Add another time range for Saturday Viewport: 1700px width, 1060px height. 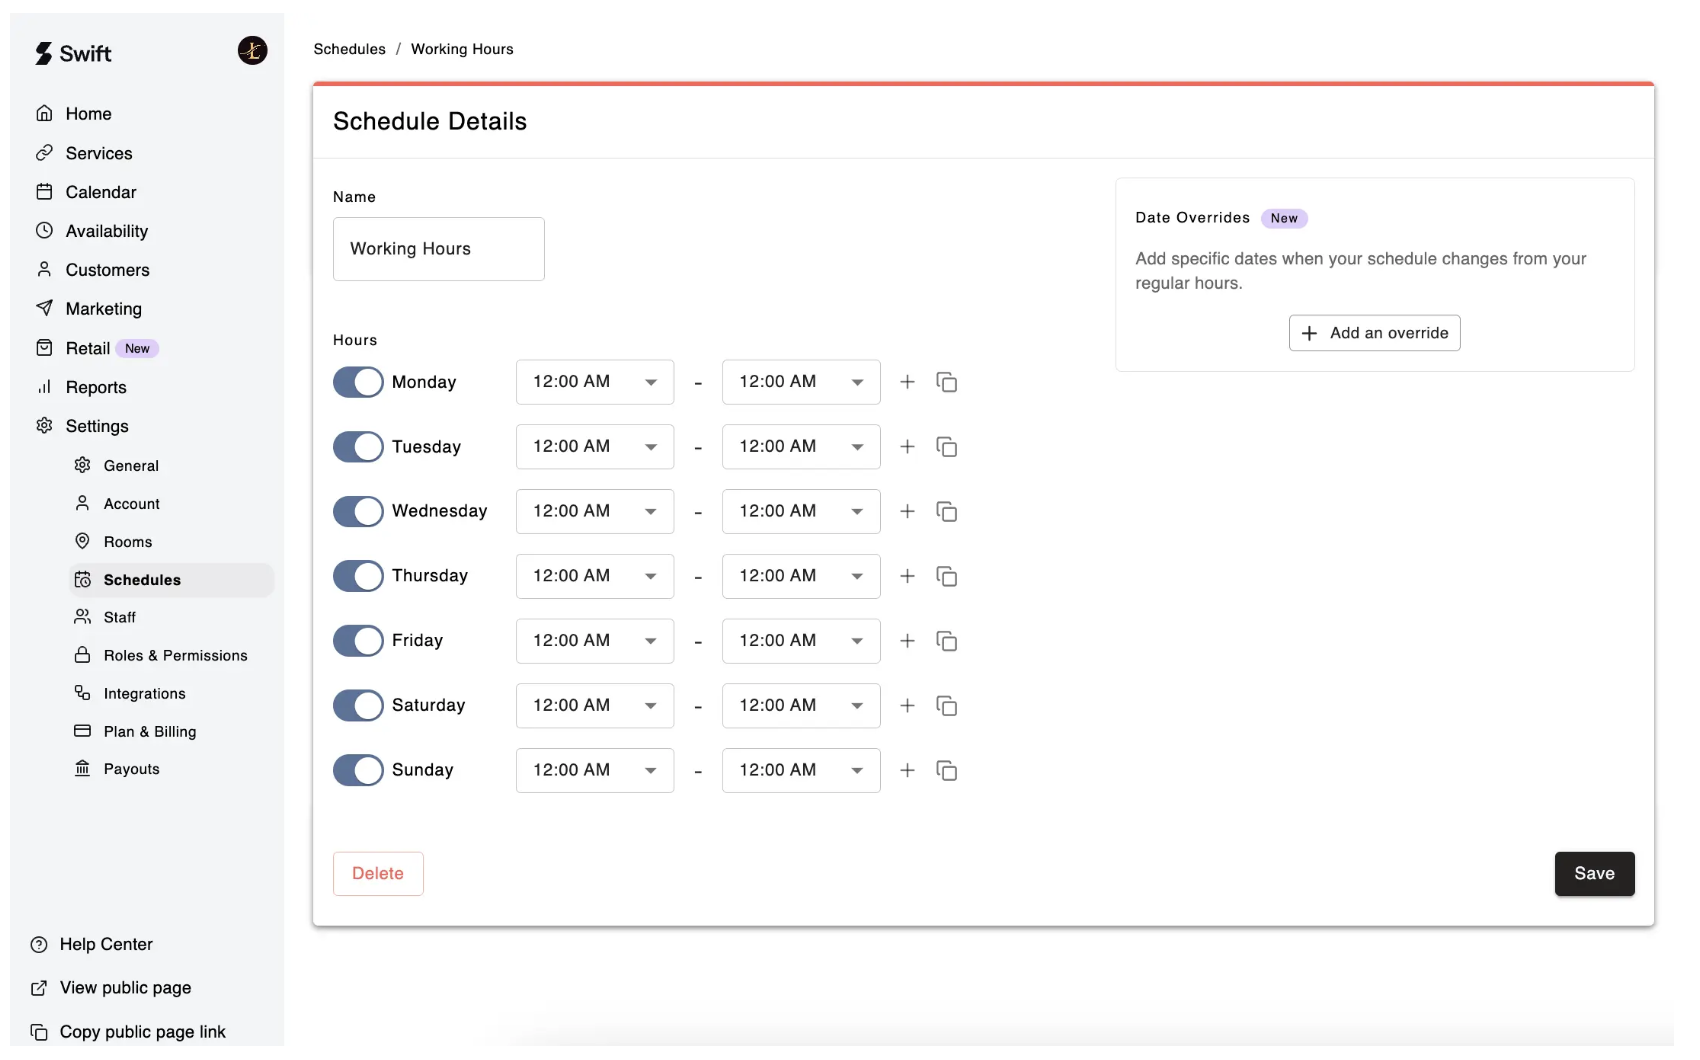[x=907, y=706]
